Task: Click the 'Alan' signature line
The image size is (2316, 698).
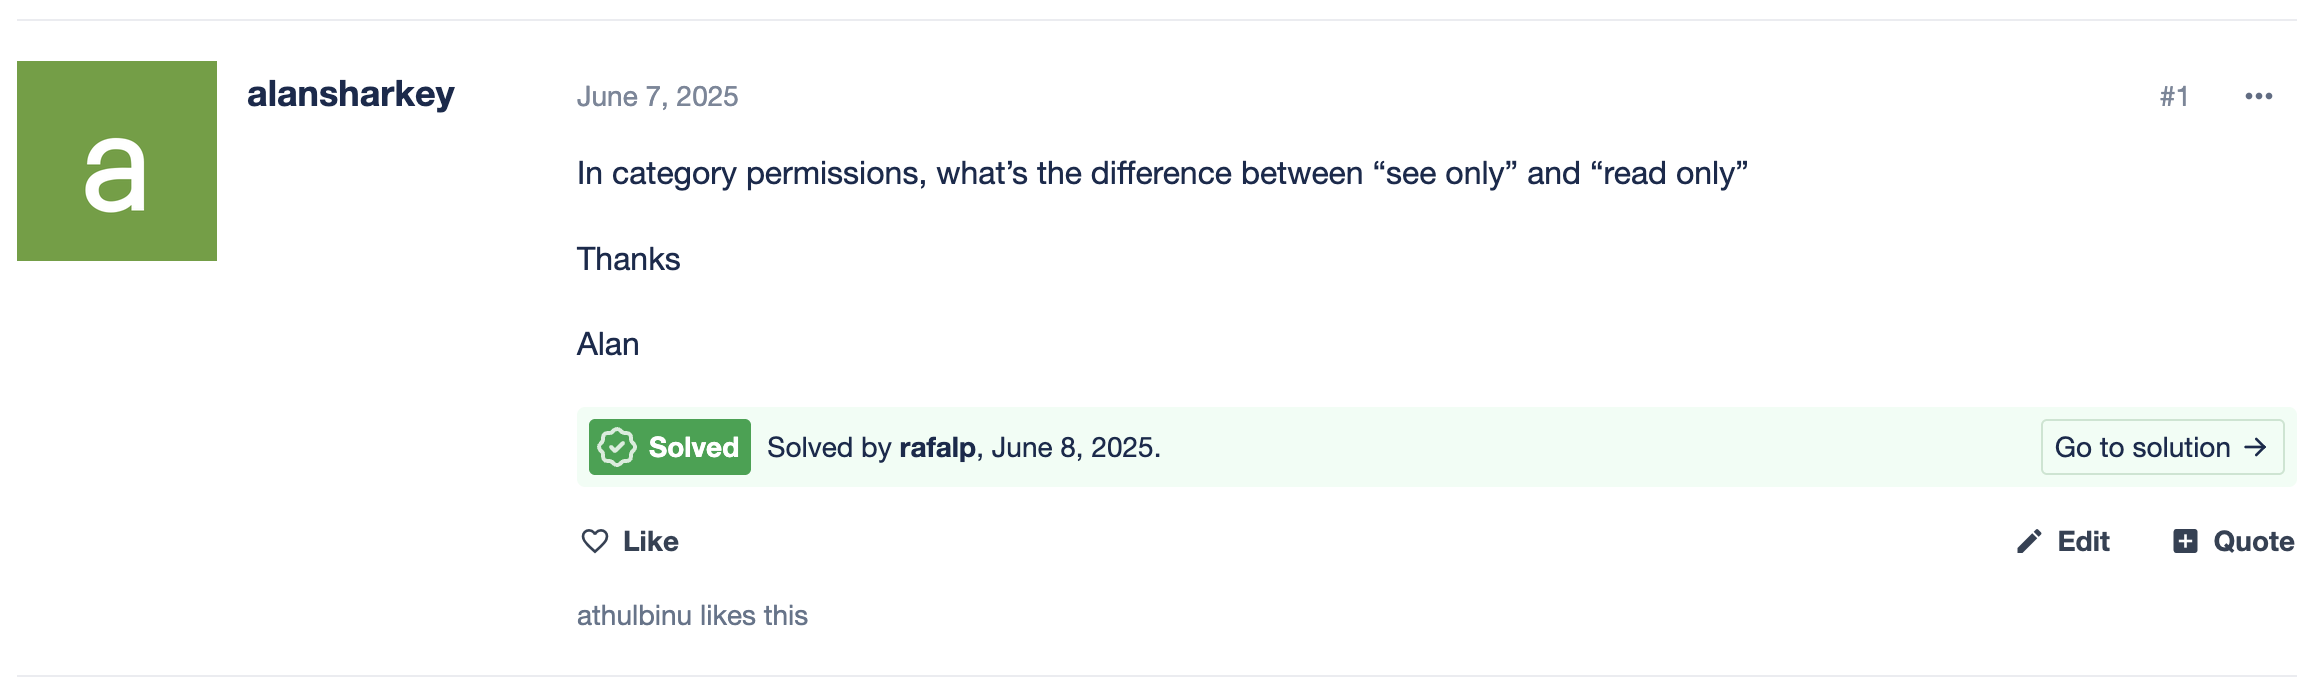Action: [608, 344]
